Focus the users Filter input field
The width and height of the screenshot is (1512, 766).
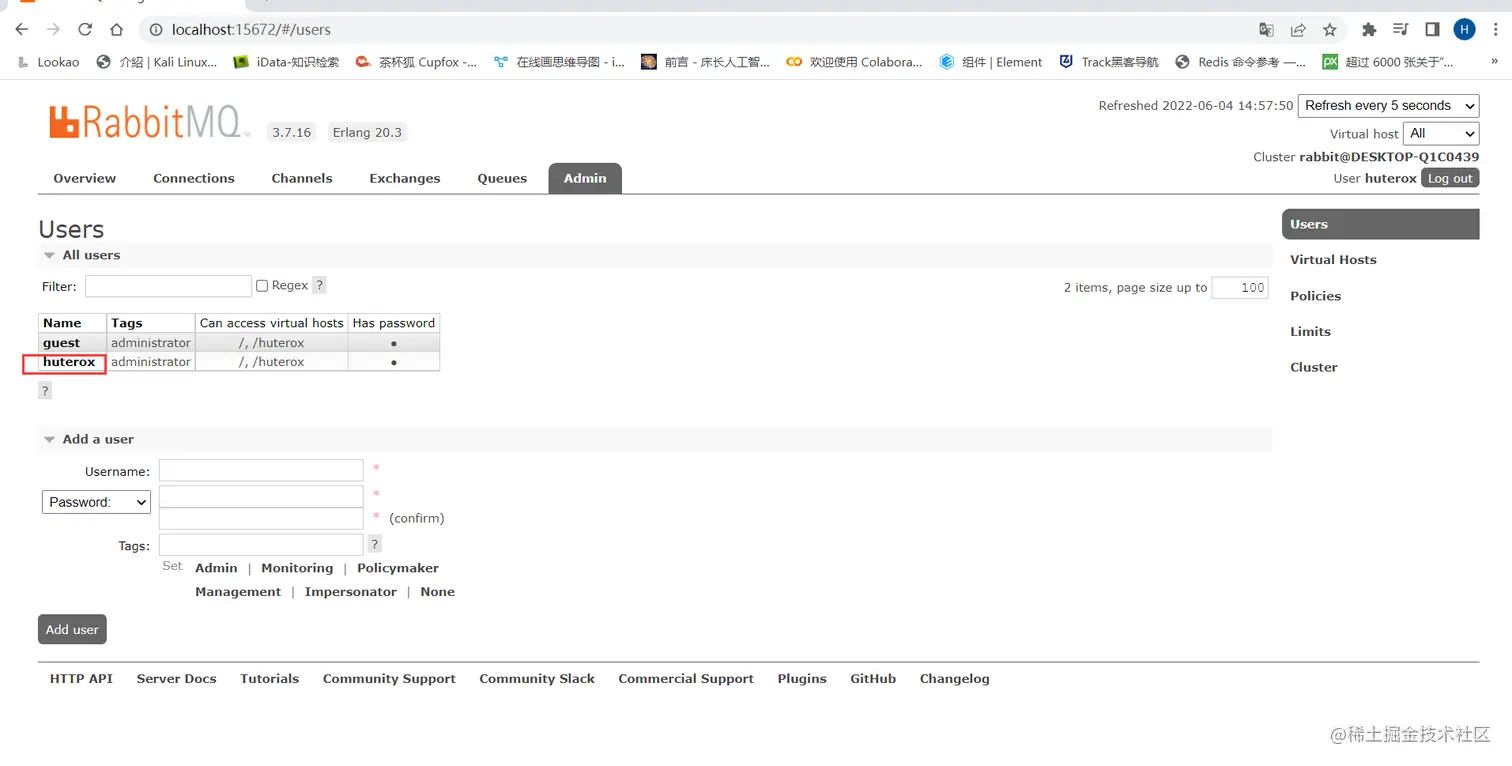[168, 286]
